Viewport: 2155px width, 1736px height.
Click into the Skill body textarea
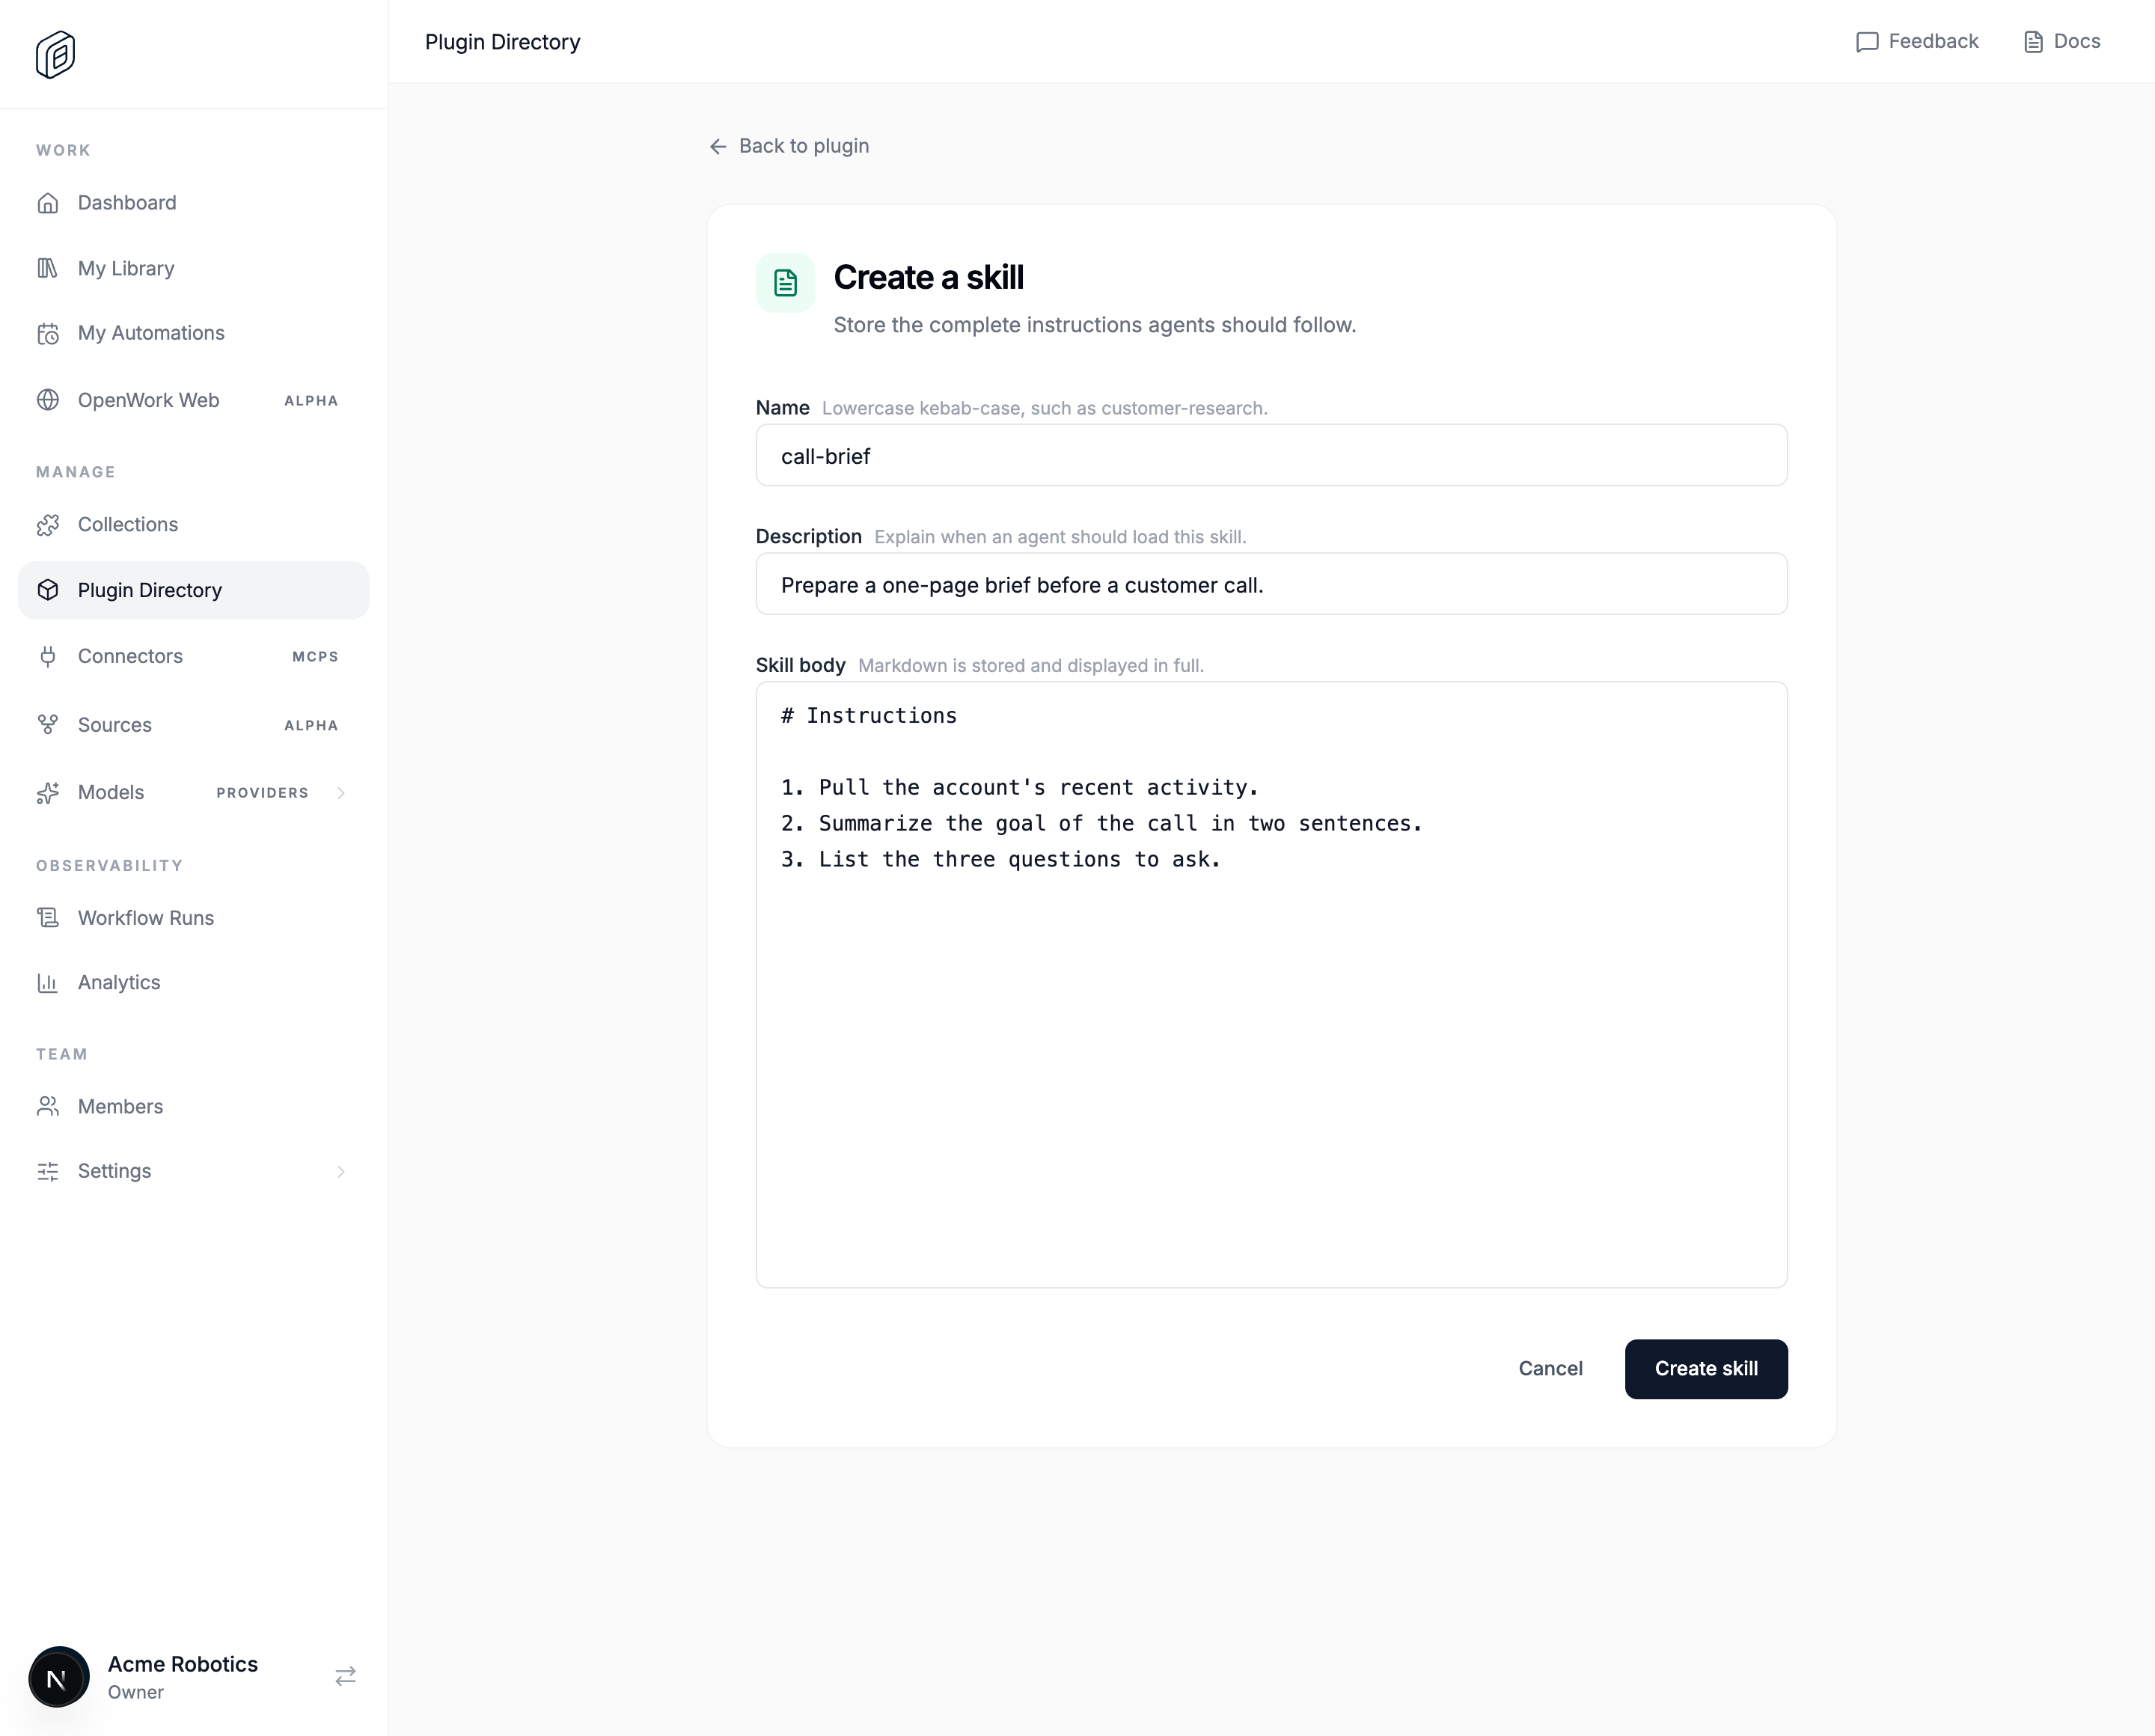(1271, 985)
